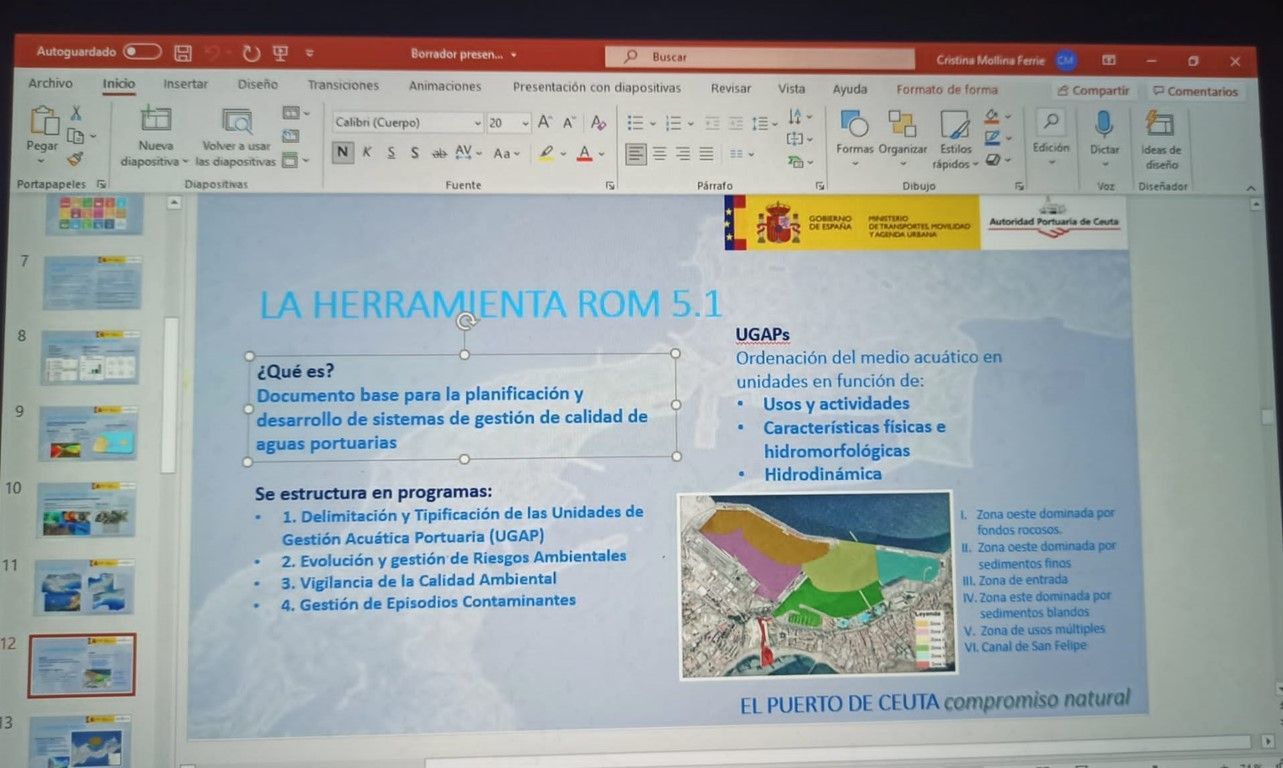This screenshot has width=1283, height=768.
Task: Open the Organizar arrange icon
Action: [x=902, y=123]
